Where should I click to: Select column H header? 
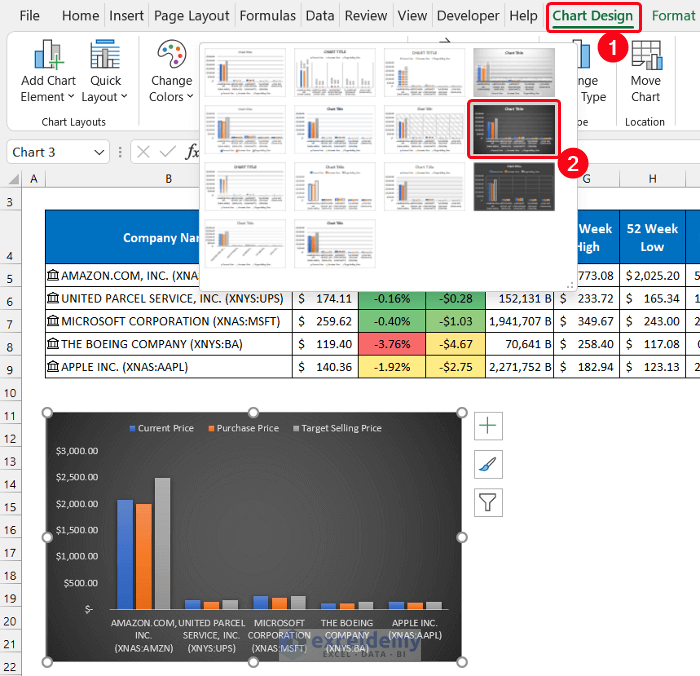coord(652,179)
